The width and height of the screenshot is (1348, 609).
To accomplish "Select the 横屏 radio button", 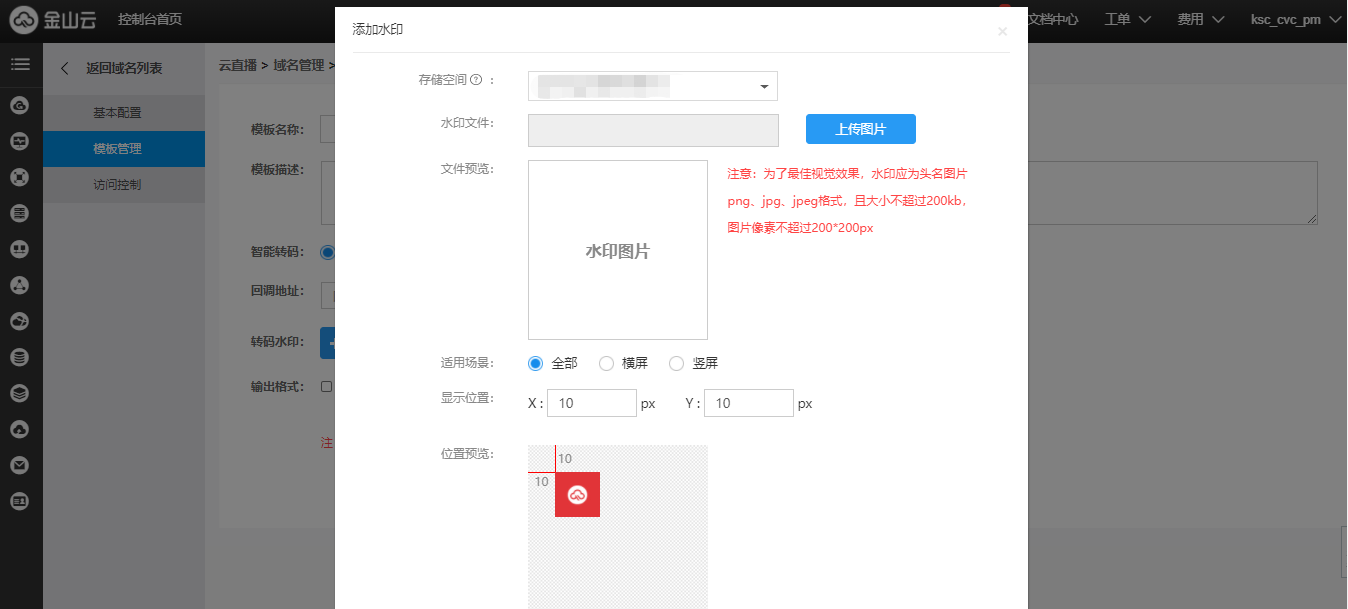I will [606, 364].
